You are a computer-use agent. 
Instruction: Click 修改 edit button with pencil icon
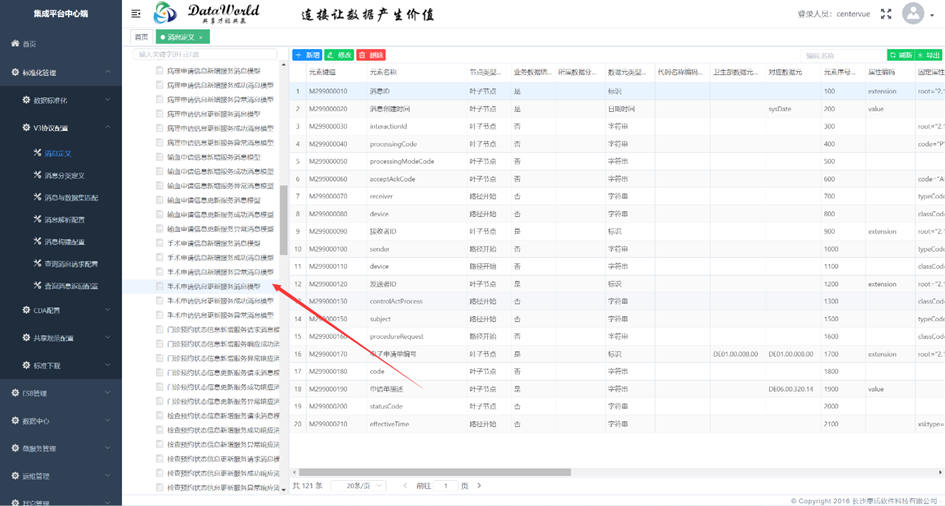click(x=339, y=55)
